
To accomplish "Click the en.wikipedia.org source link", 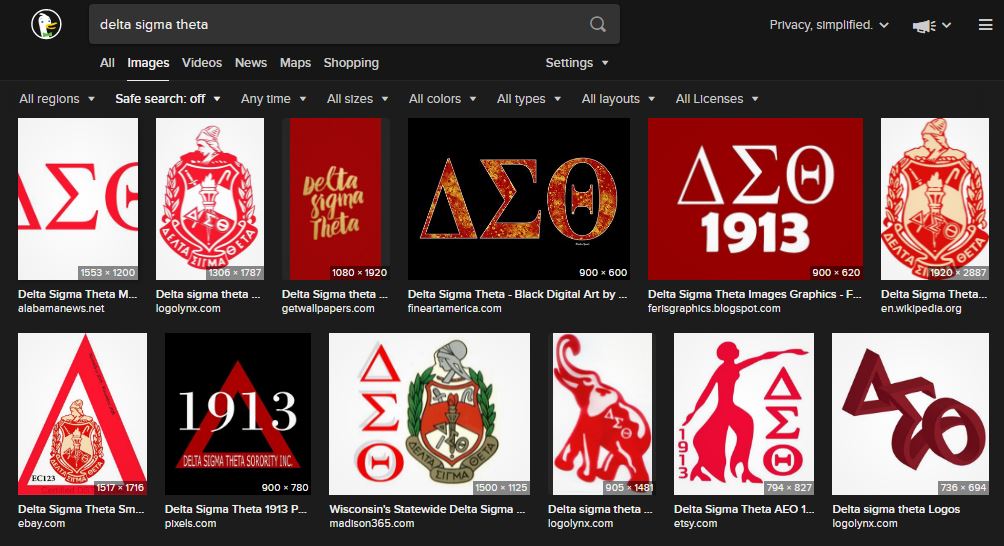I will point(921,309).
